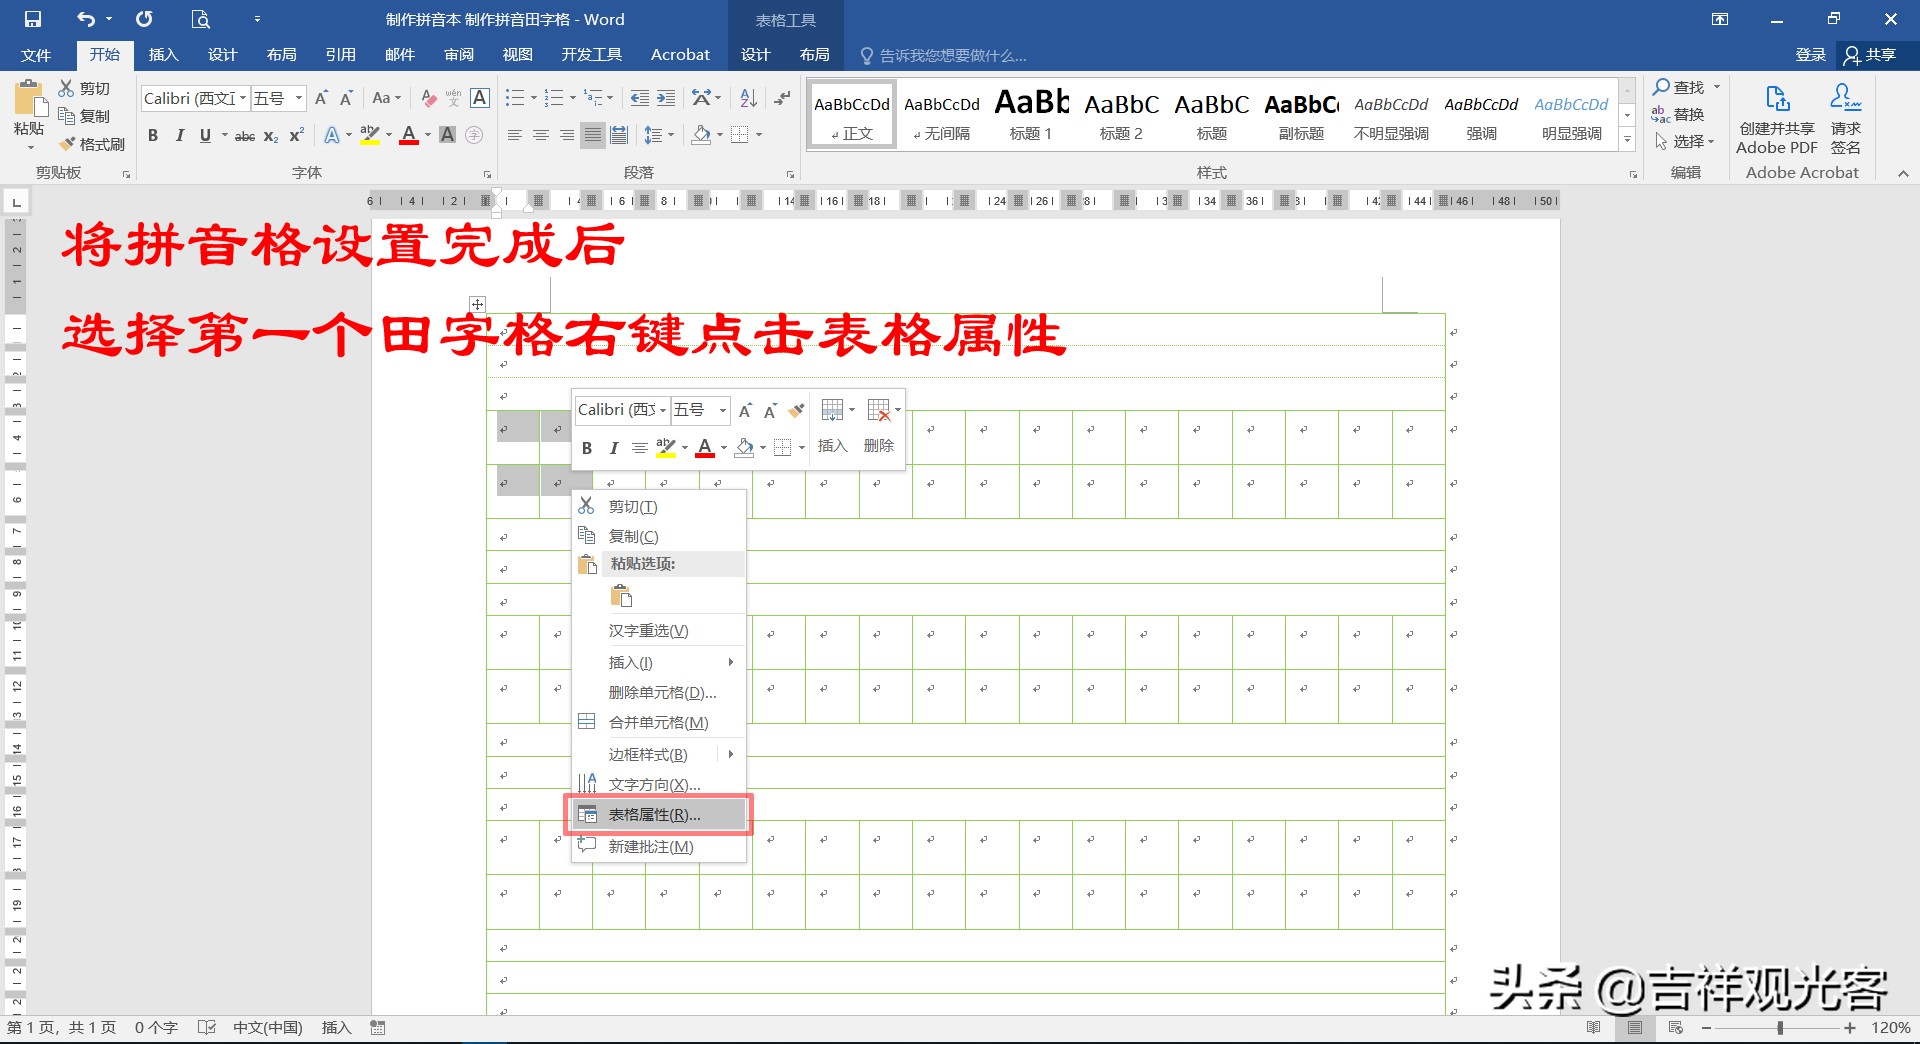Viewport: 1920px width, 1044px height.
Task: Click the Save icon in quick access toolbar
Action: (x=32, y=18)
